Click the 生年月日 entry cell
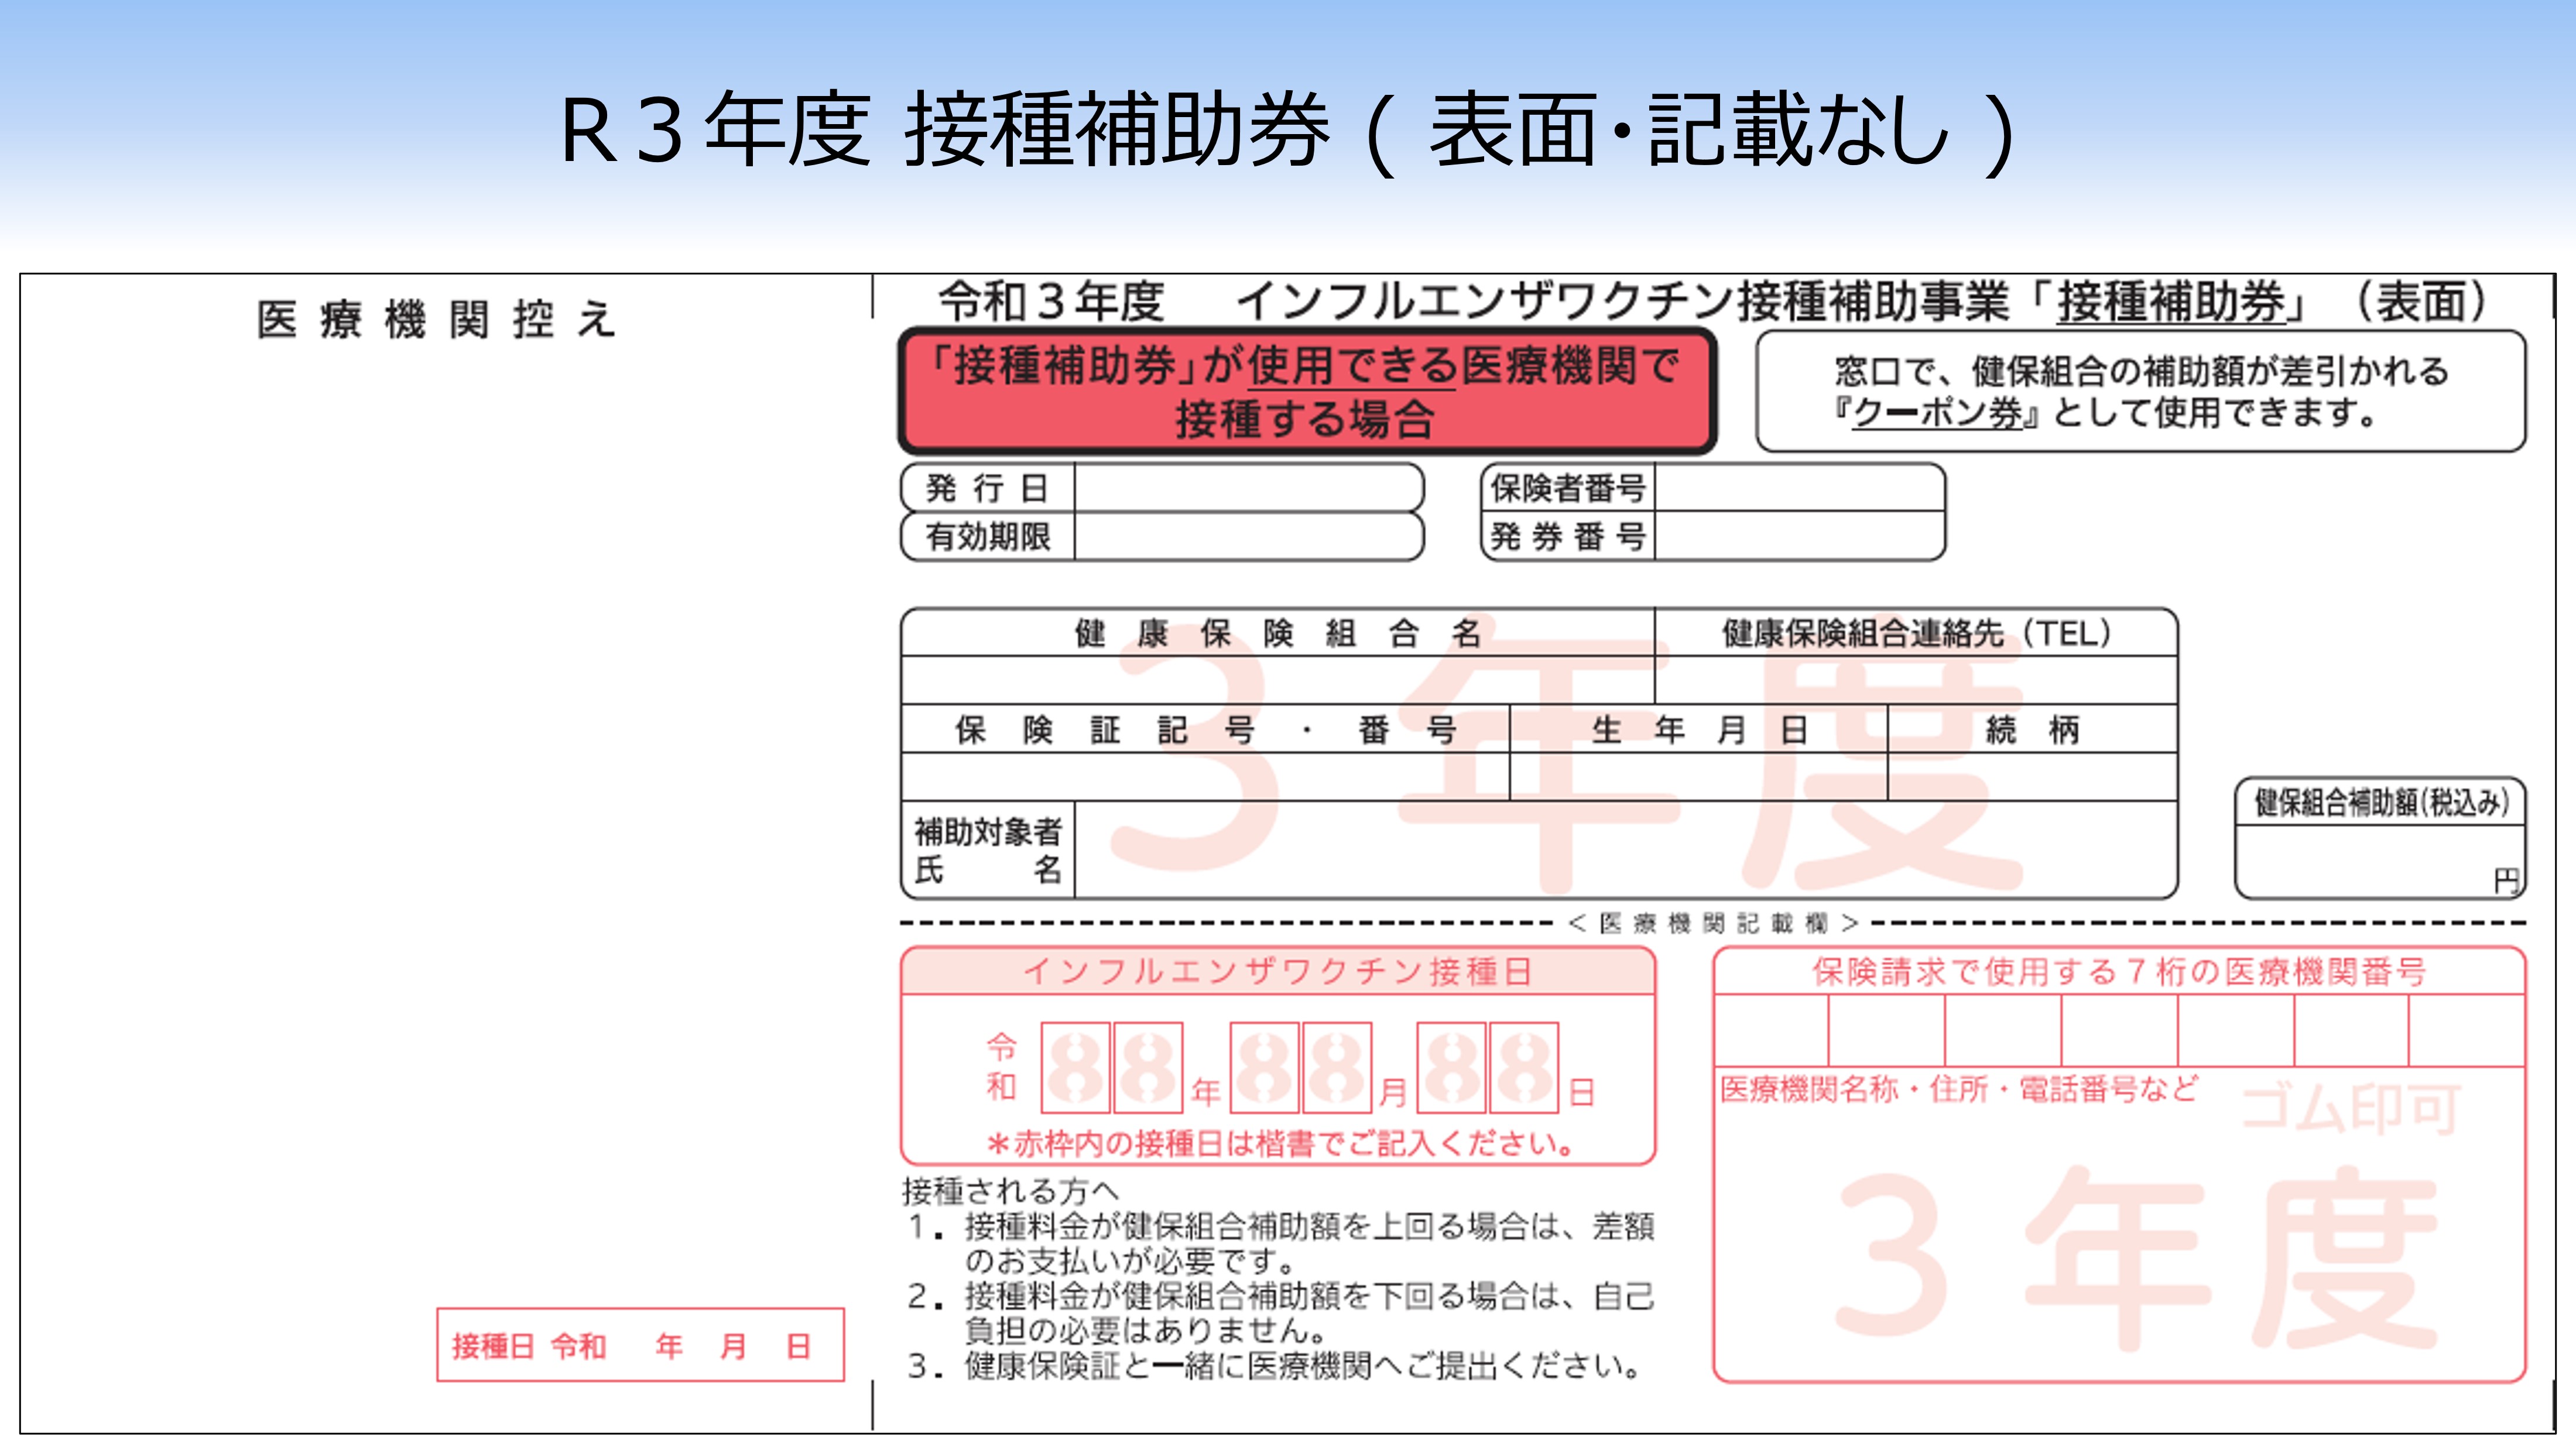The width and height of the screenshot is (2576, 1435). (1697, 777)
